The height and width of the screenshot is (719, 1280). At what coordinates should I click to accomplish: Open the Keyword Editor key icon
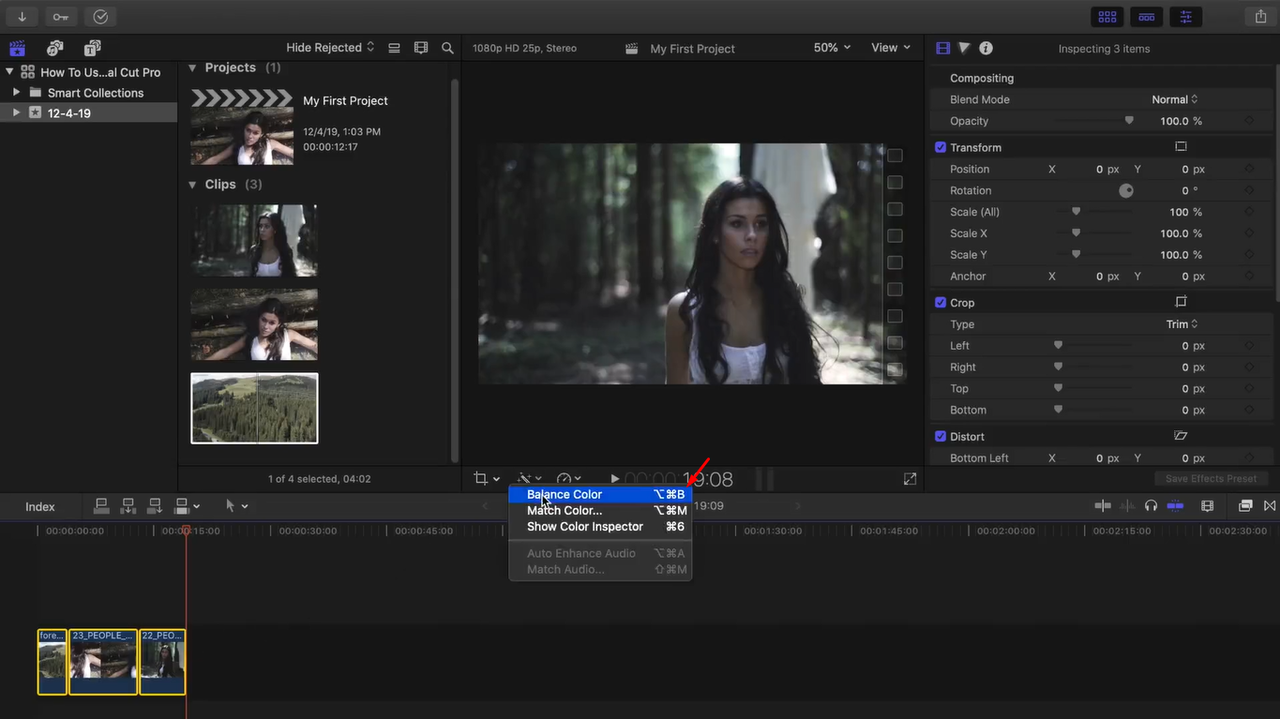tap(61, 17)
